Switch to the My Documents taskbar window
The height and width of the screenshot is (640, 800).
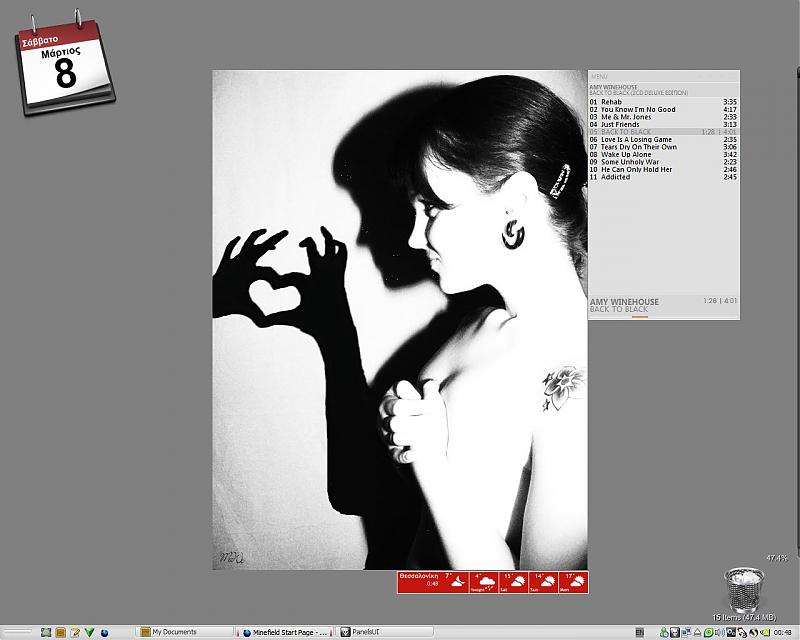tap(182, 632)
